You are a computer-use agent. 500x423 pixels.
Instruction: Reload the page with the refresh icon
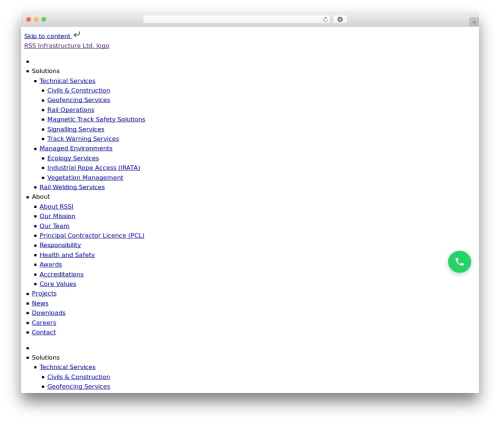(x=325, y=19)
